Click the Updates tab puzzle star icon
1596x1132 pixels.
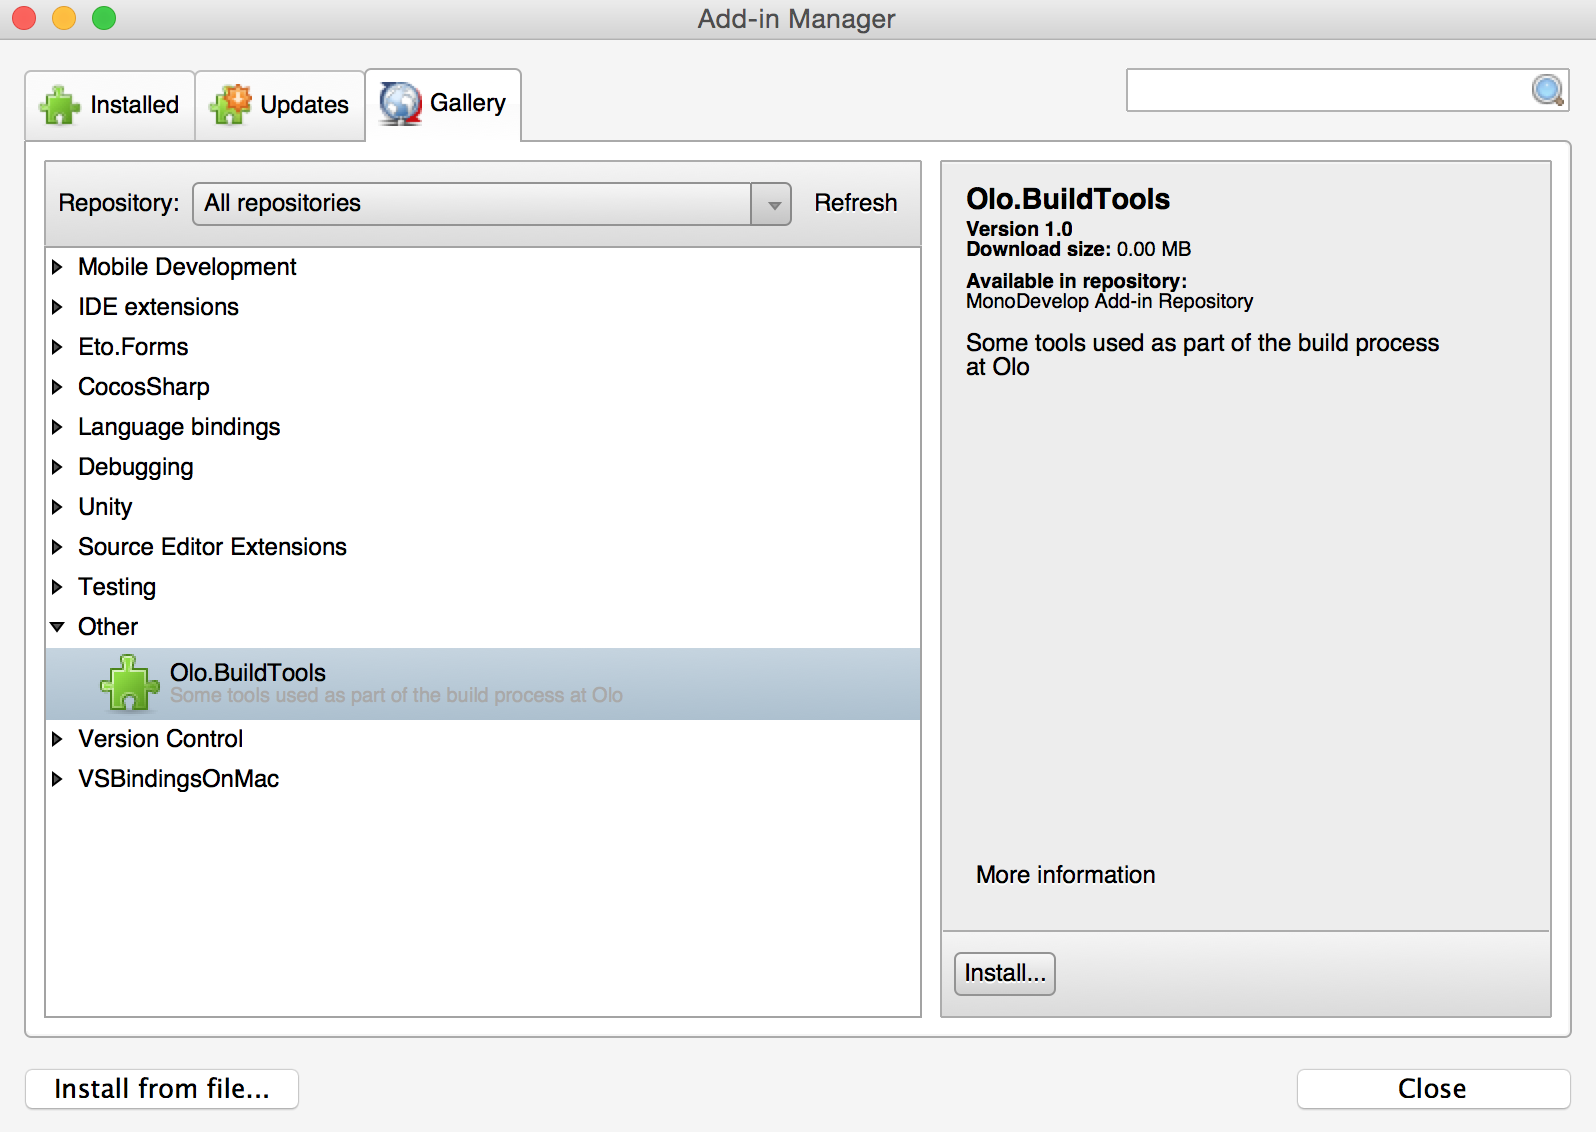coord(231,104)
